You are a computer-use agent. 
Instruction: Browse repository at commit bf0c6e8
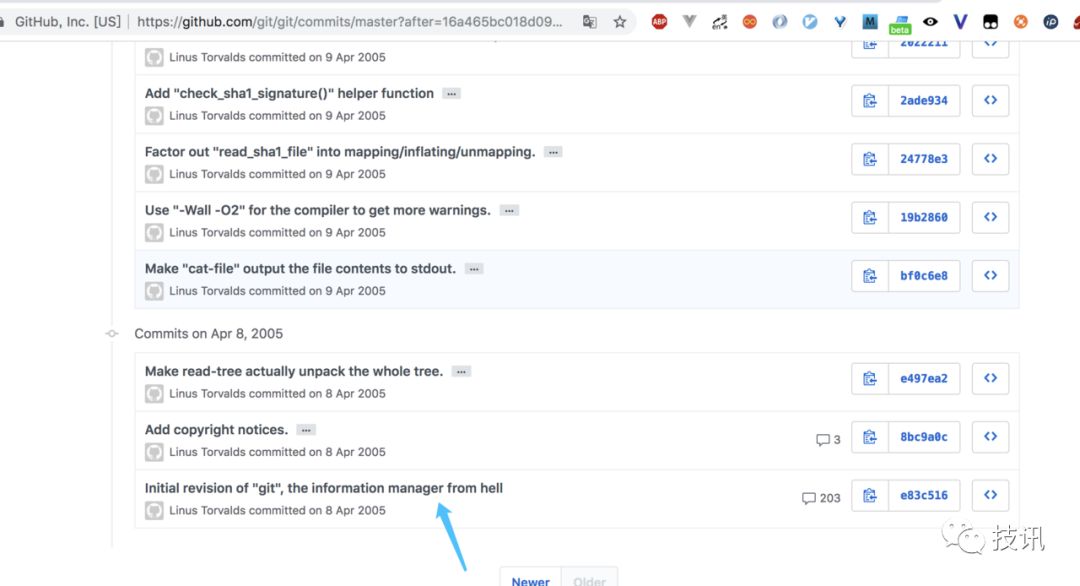[990, 276]
